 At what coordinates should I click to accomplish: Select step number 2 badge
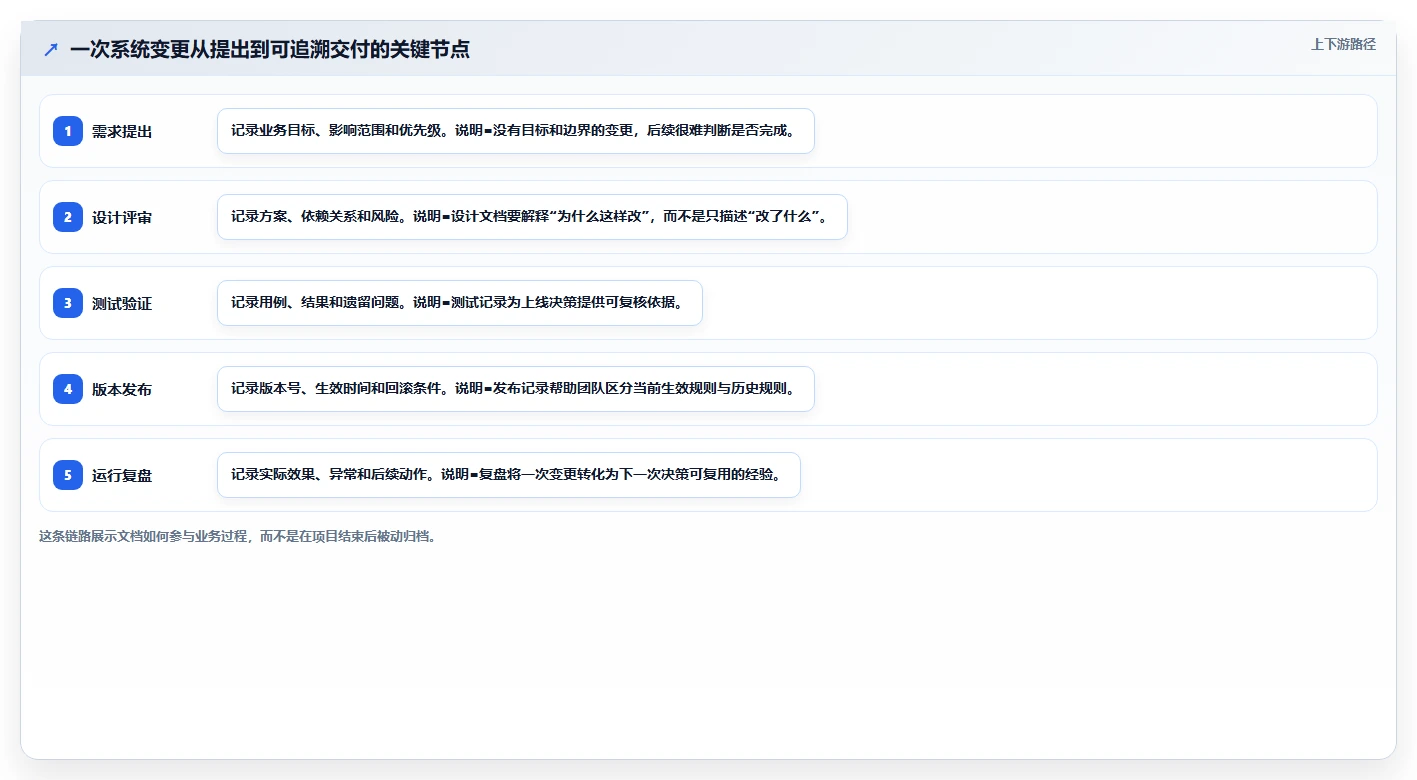click(68, 217)
